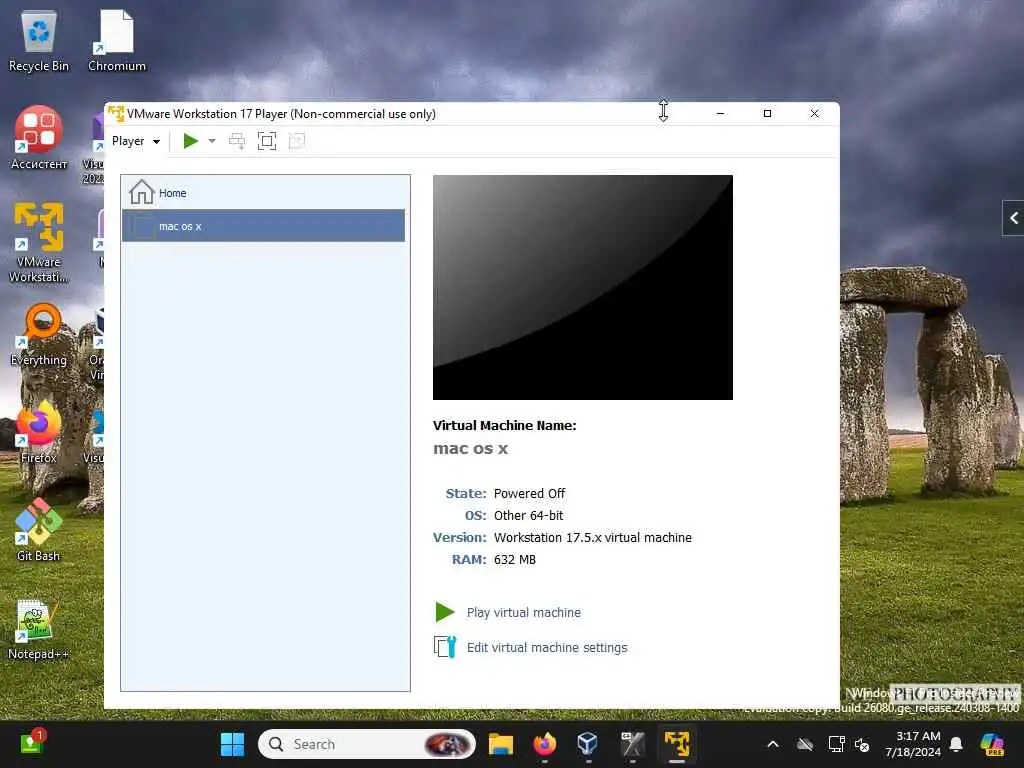Open Recycle Bin desktop icon
The image size is (1024, 768).
39,40
